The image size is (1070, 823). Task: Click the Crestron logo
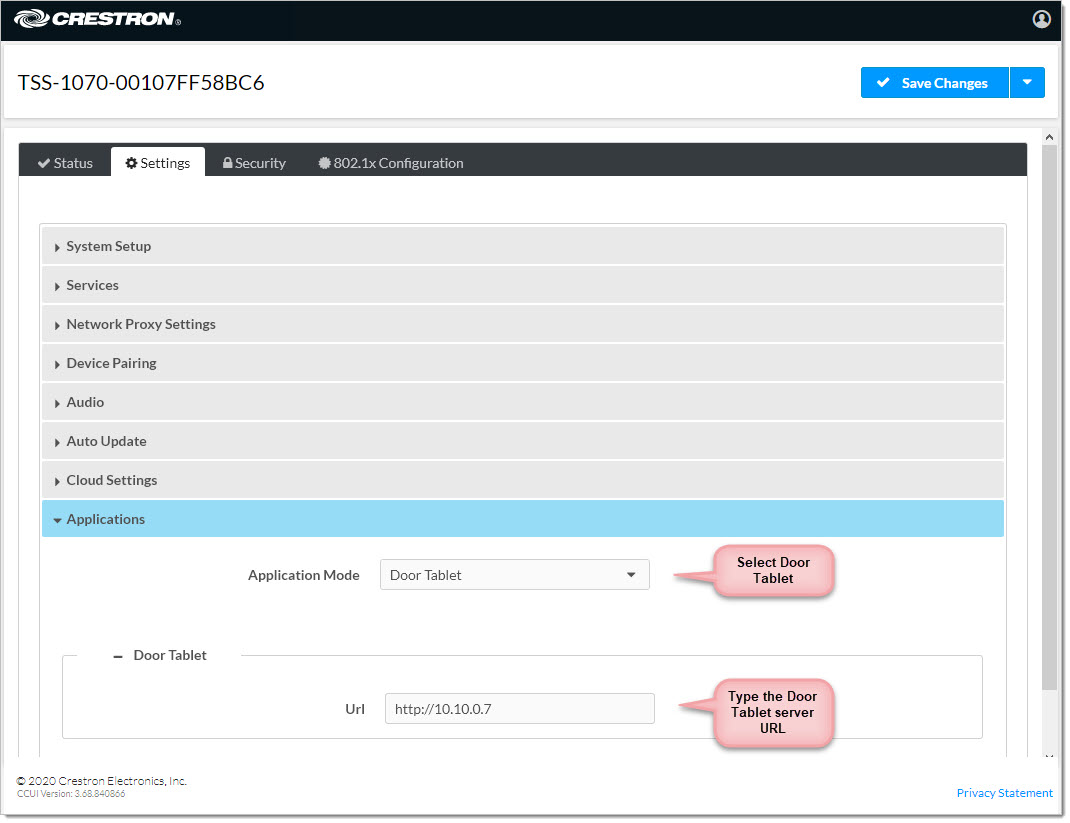coord(97,19)
